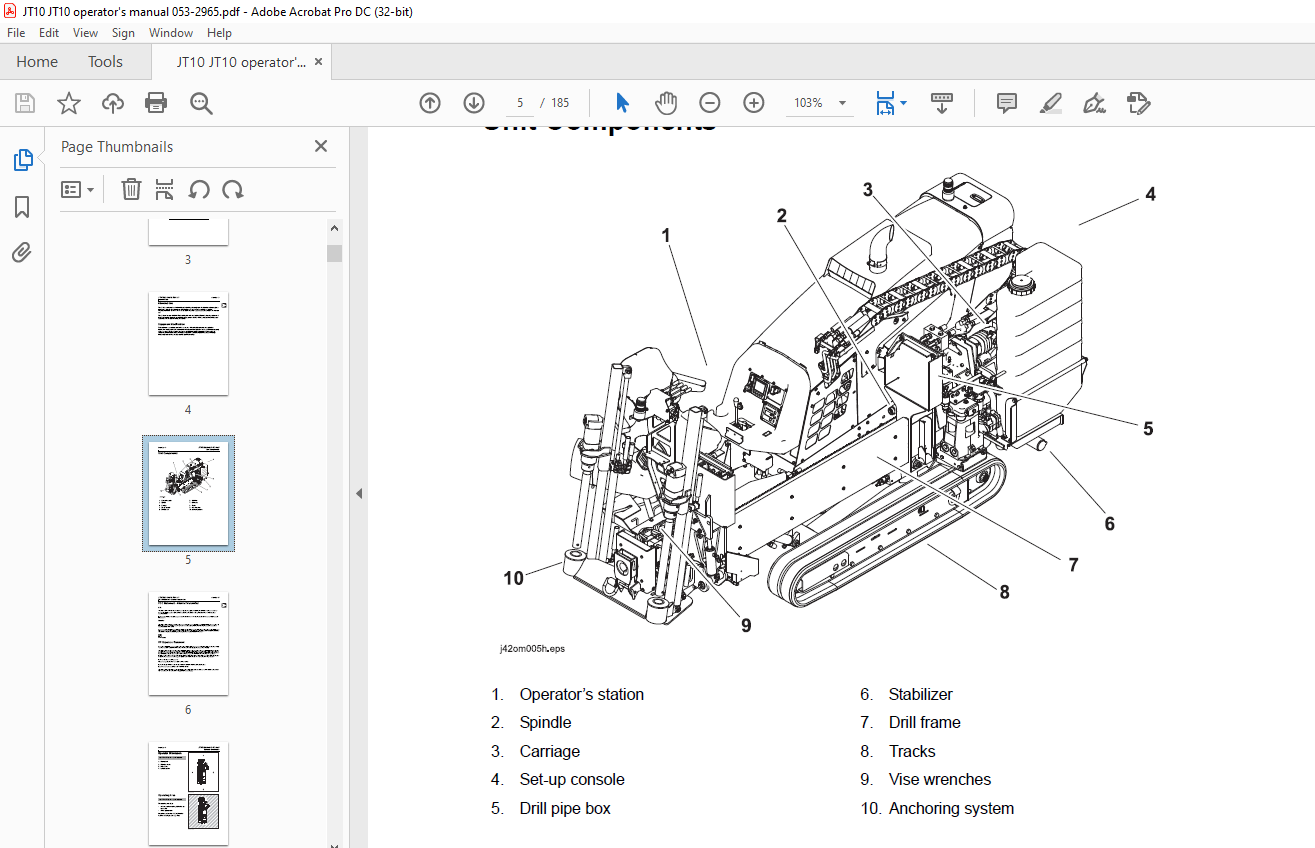Print the document
The width and height of the screenshot is (1315, 848).
[x=156, y=103]
